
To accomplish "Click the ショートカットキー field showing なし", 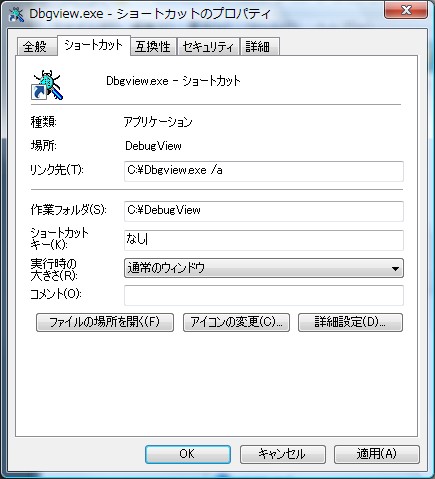I will pos(264,240).
